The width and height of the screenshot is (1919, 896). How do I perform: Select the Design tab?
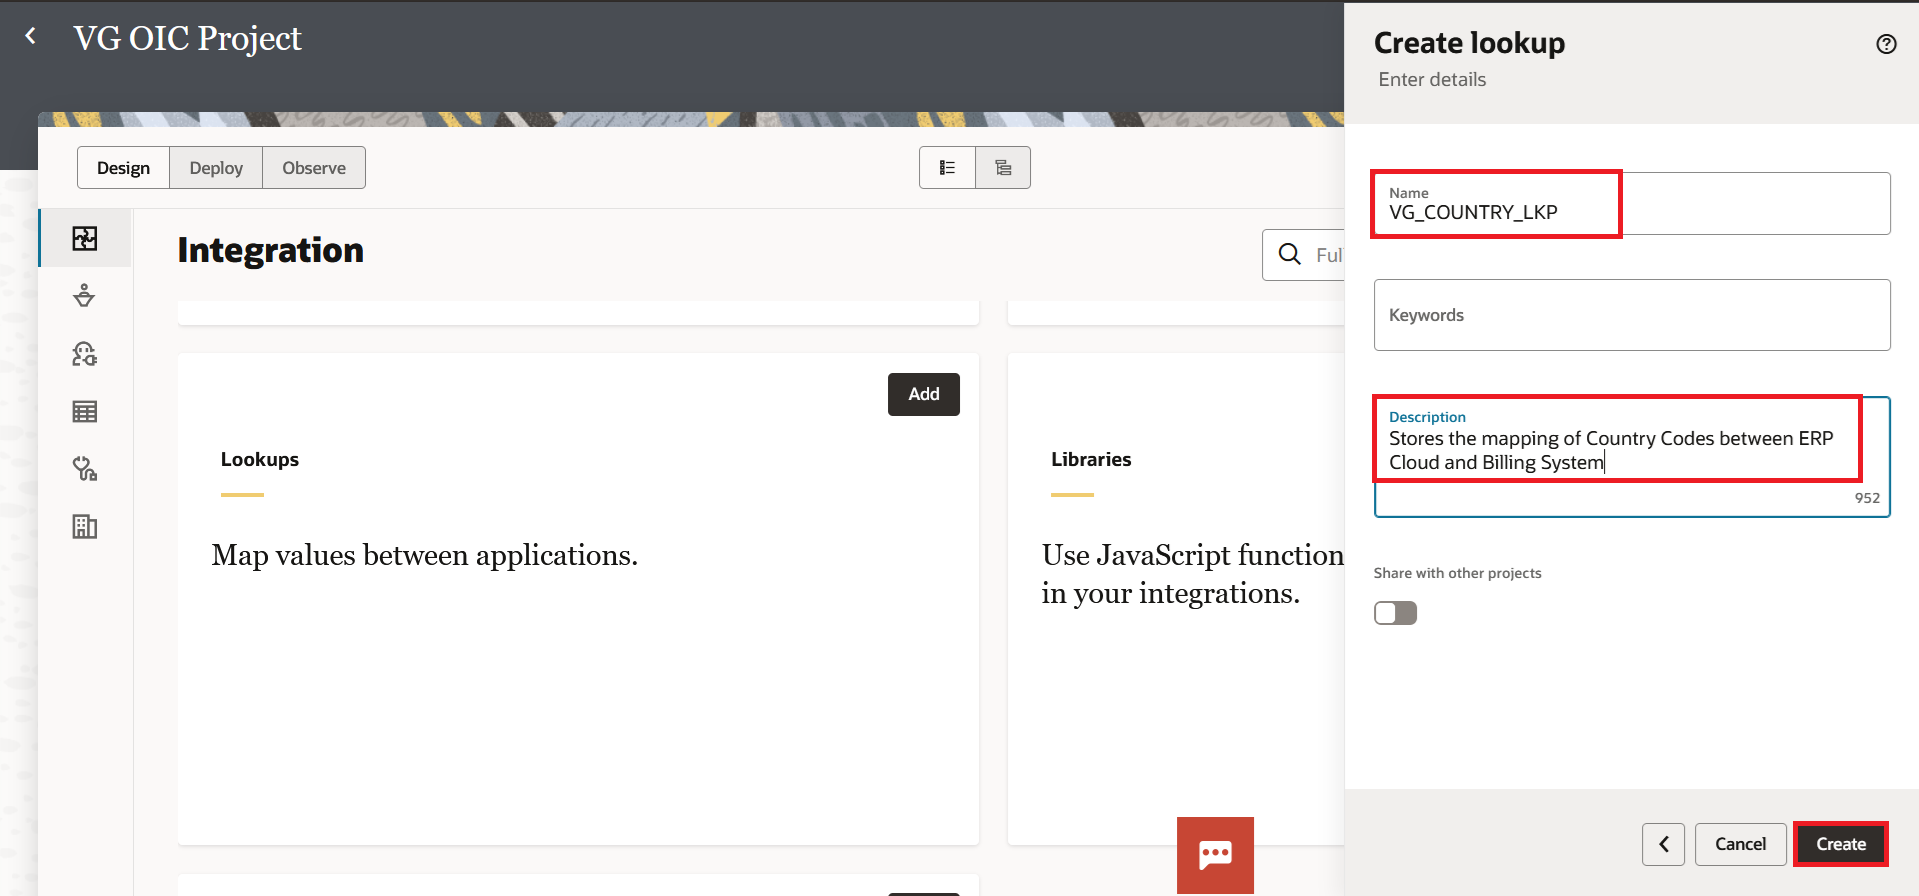pos(124,168)
